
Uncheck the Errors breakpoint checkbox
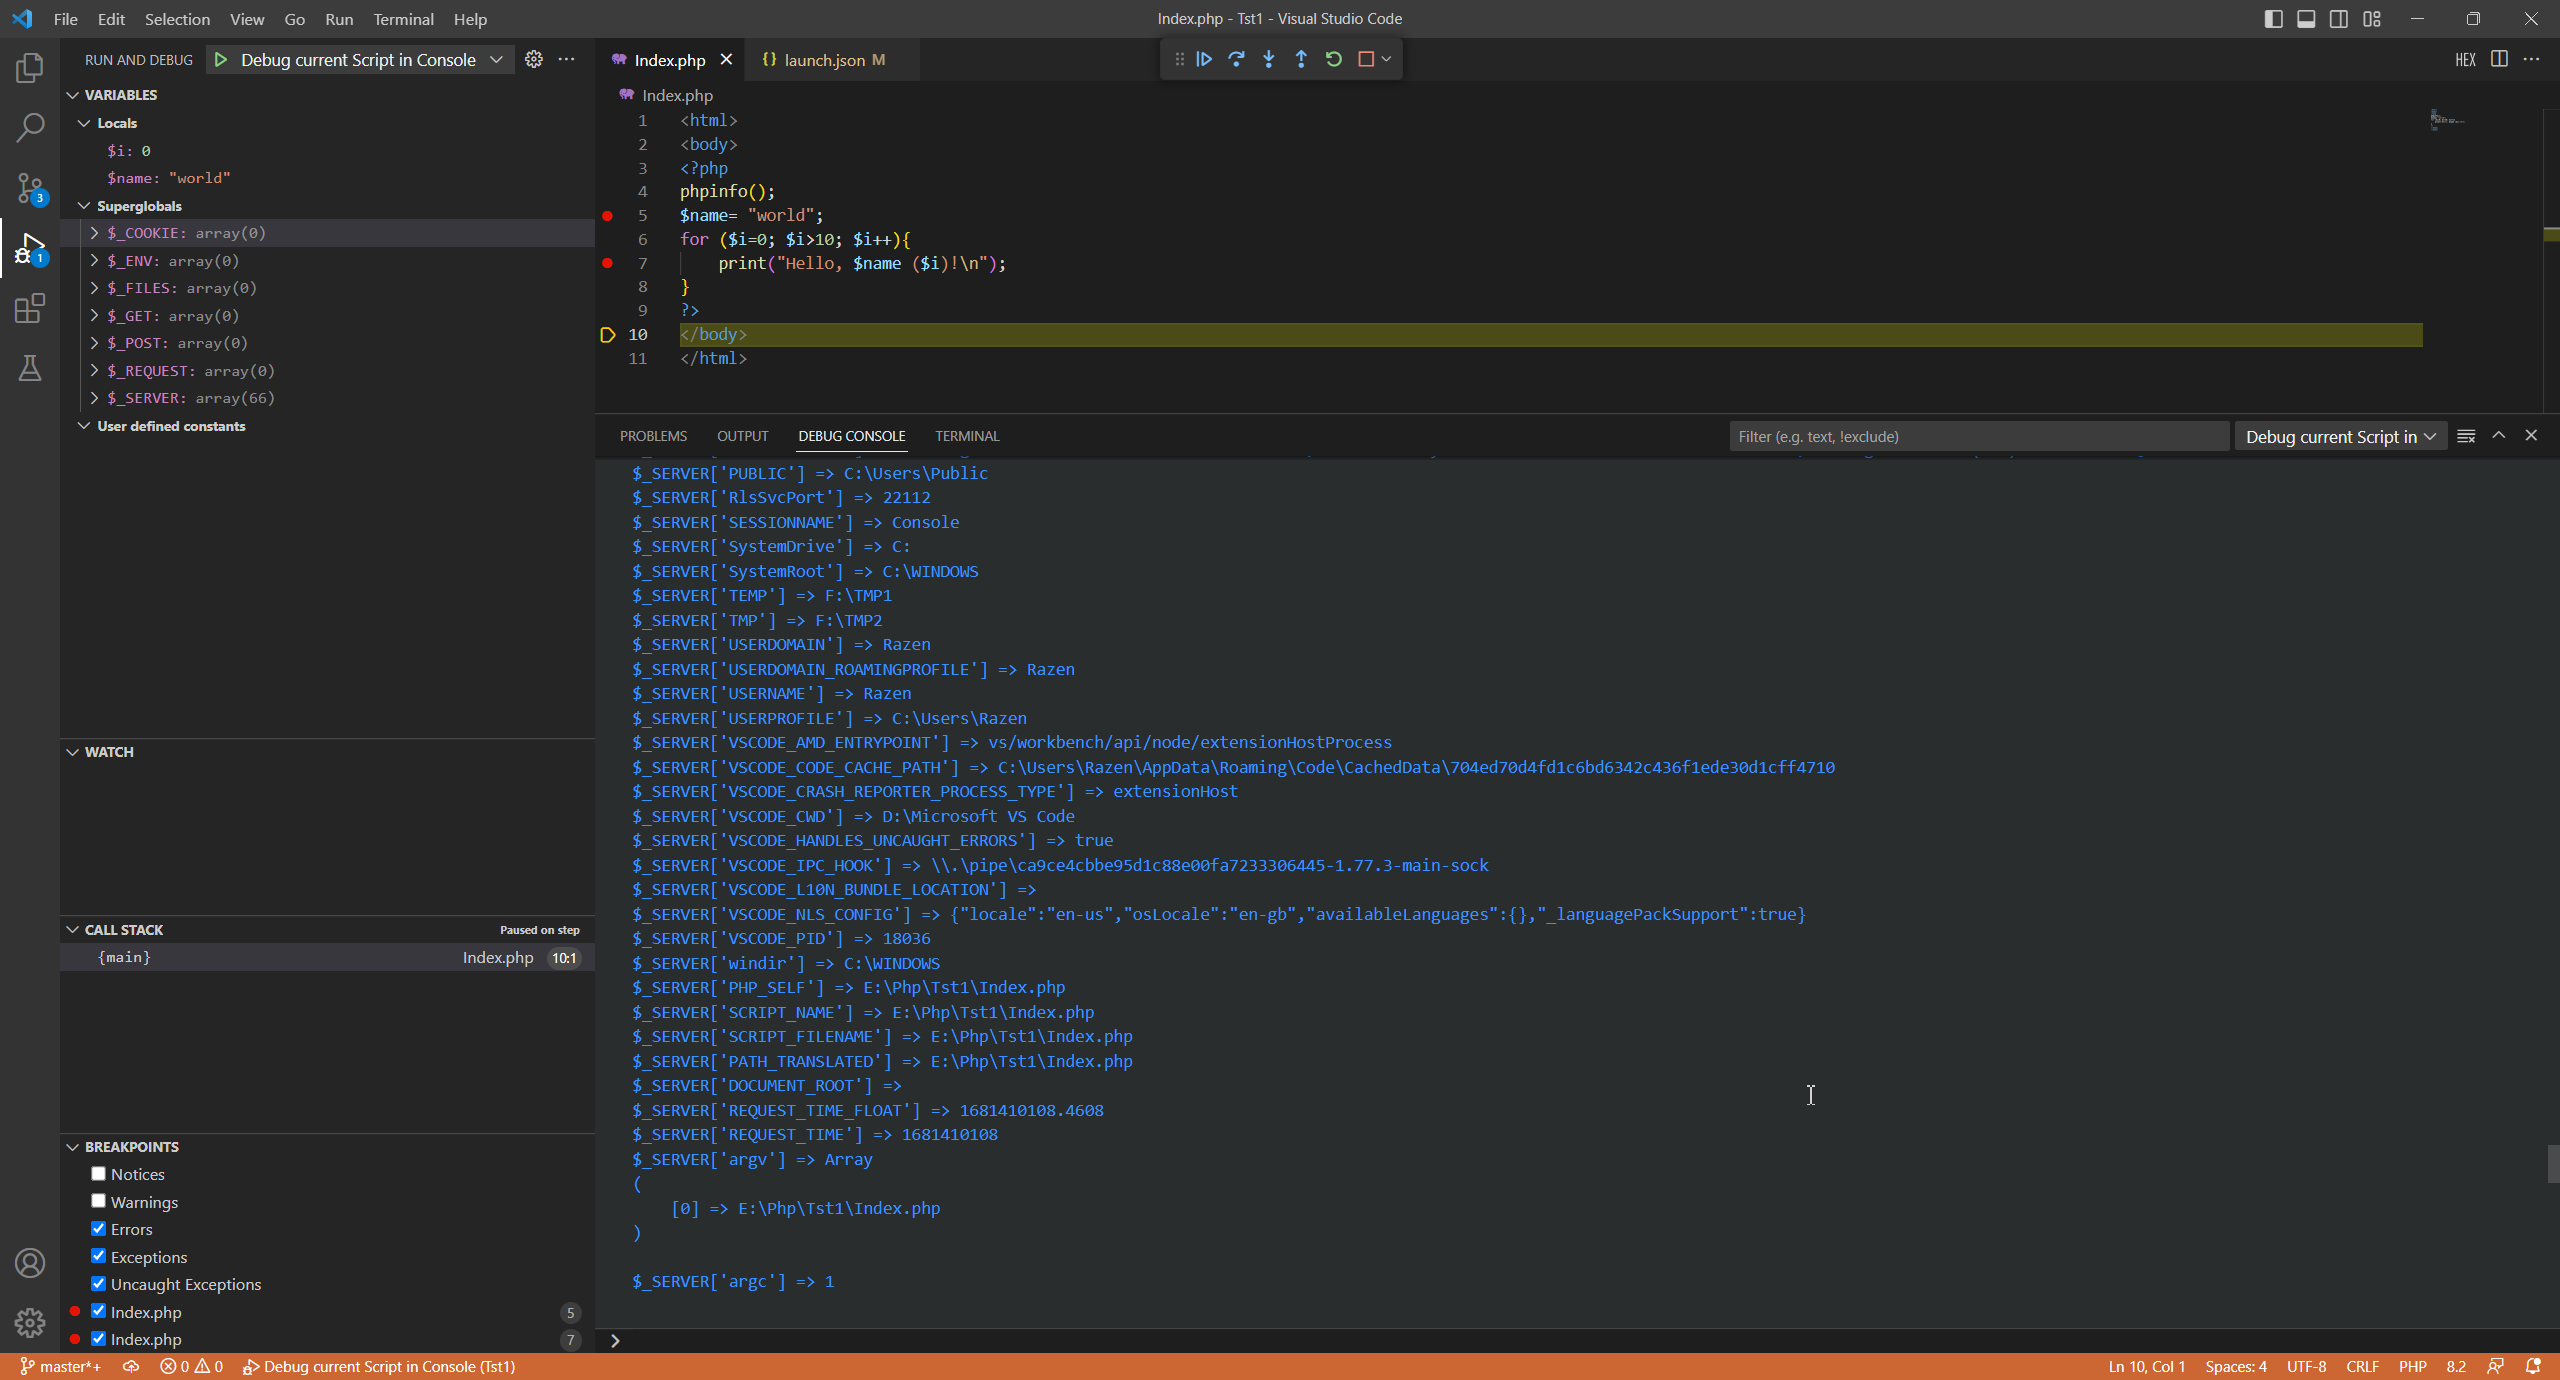click(x=98, y=1229)
